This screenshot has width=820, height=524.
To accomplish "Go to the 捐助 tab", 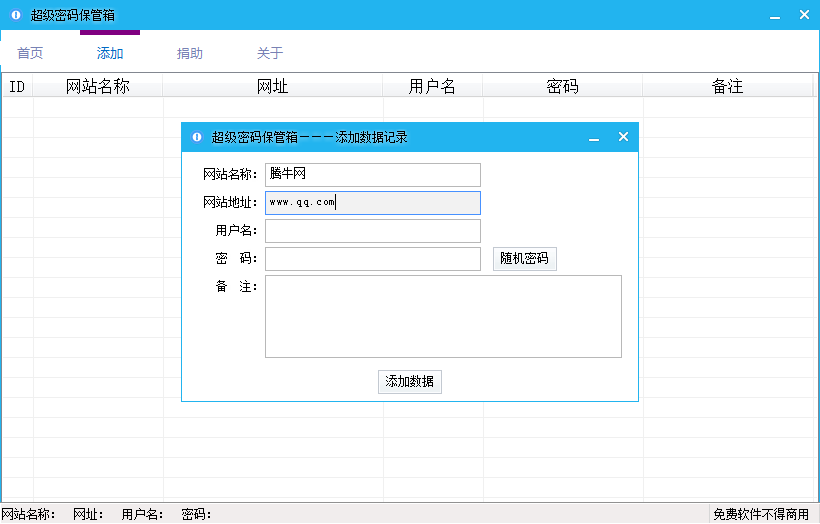I will coord(190,53).
